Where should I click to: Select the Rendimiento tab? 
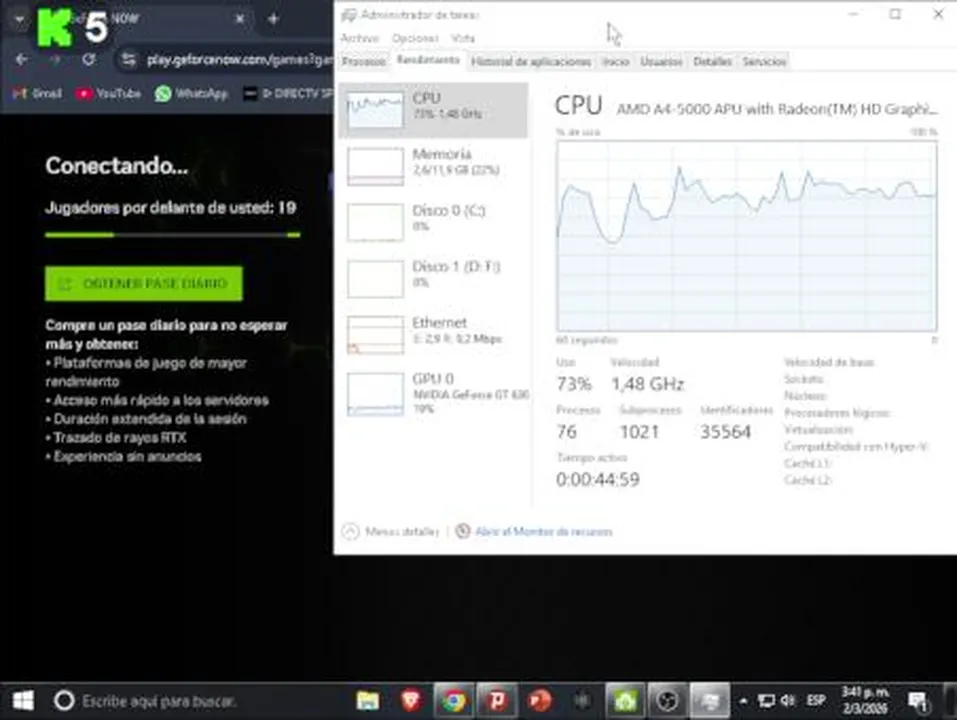click(428, 60)
